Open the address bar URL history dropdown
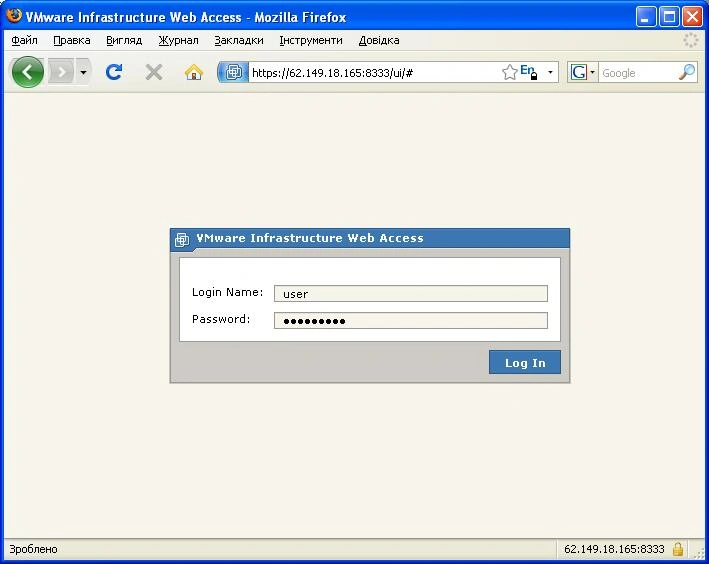 coord(550,72)
